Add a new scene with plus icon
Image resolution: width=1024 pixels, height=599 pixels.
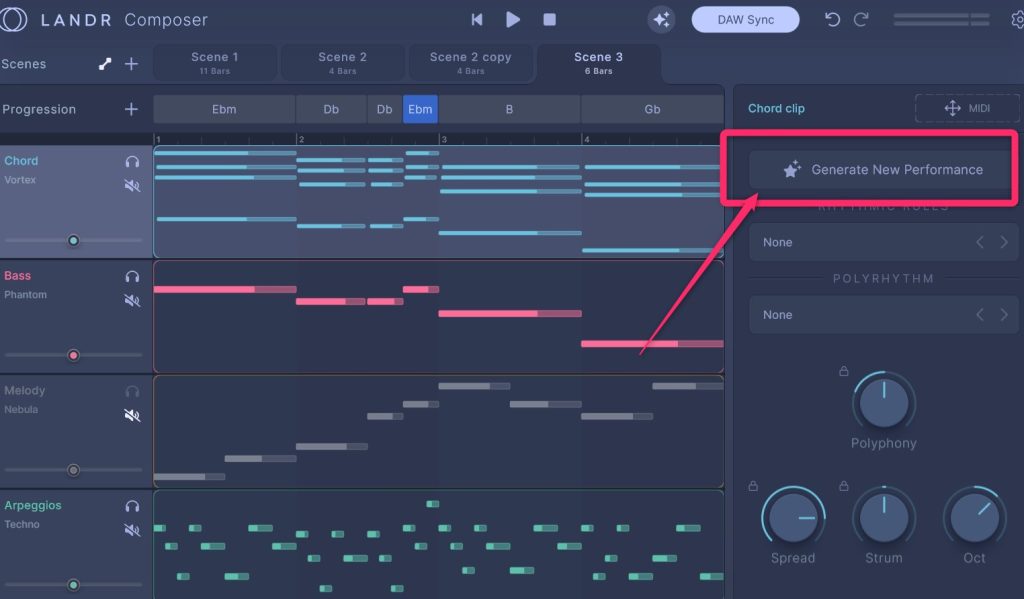point(131,64)
